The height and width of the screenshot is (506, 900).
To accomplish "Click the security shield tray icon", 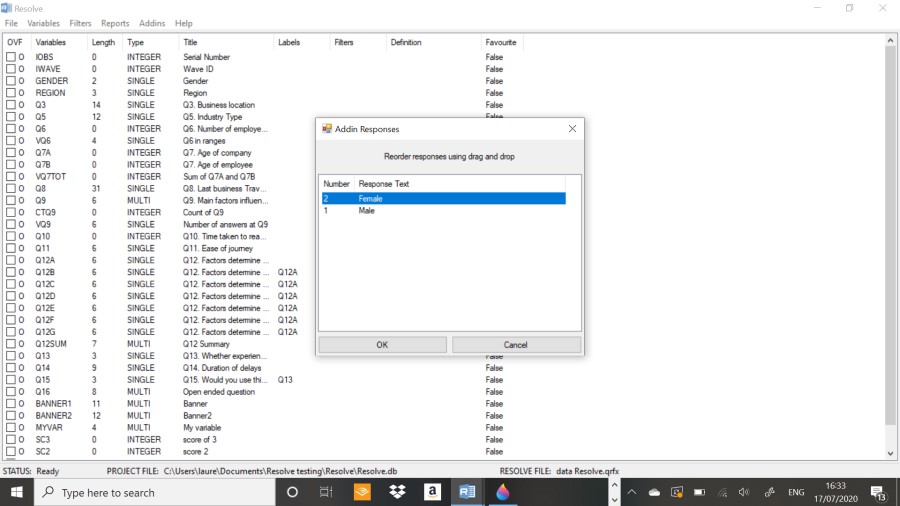I will tap(677, 492).
